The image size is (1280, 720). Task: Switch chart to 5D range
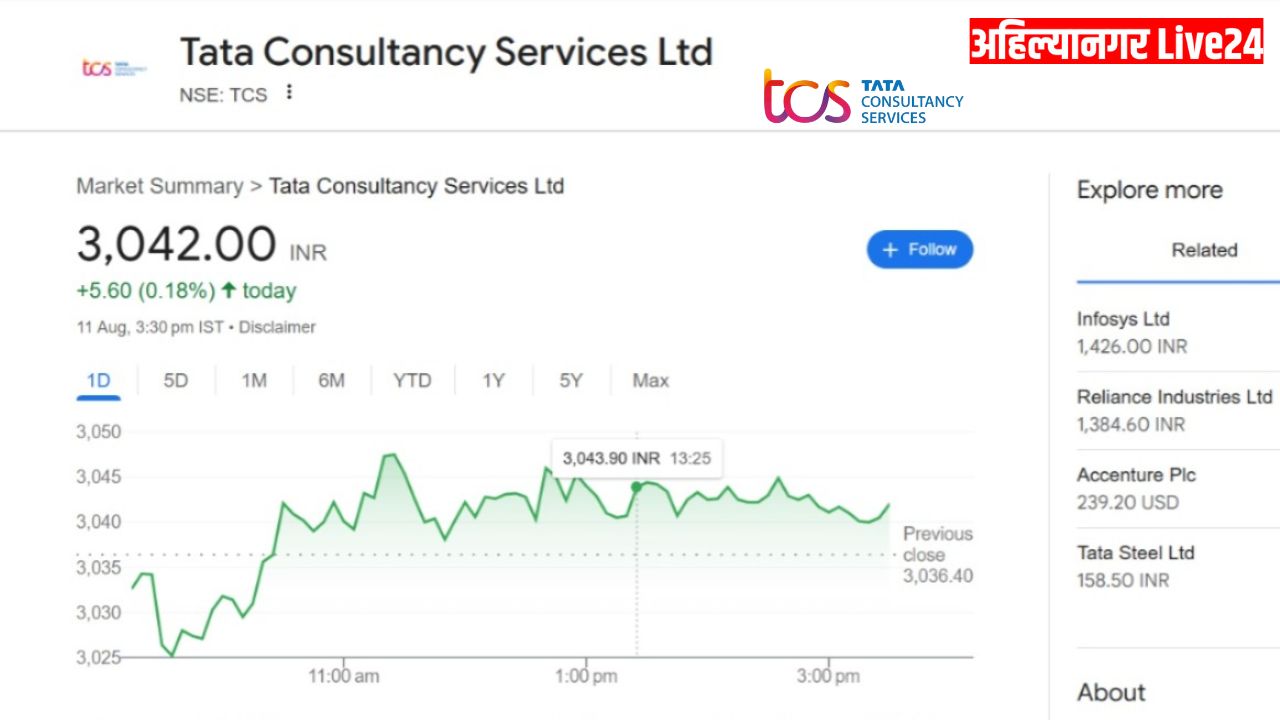[176, 381]
